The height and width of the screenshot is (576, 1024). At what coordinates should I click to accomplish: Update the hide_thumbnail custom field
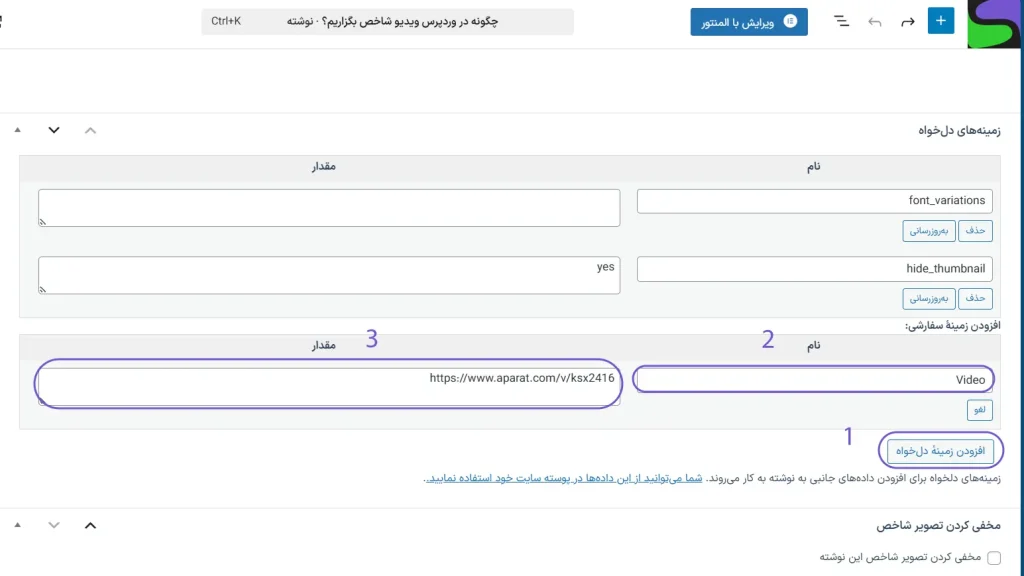(929, 298)
